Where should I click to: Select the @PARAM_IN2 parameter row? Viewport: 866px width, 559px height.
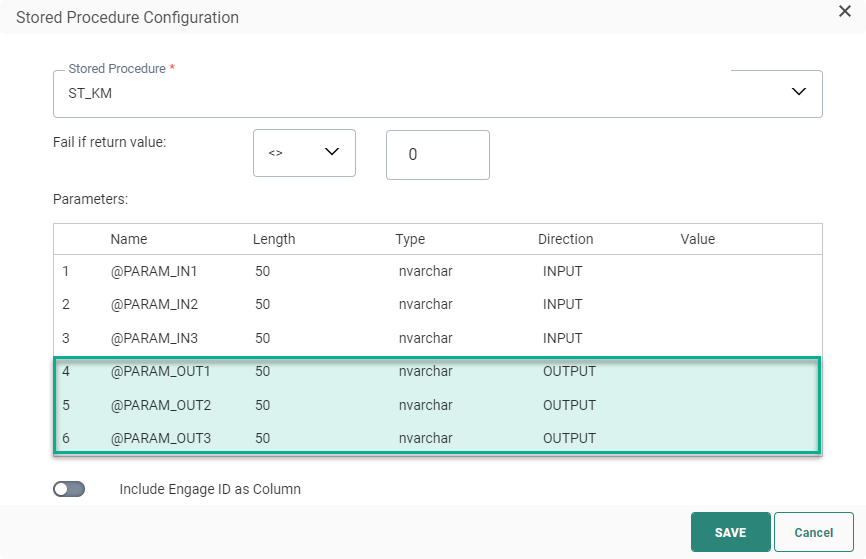coord(153,304)
